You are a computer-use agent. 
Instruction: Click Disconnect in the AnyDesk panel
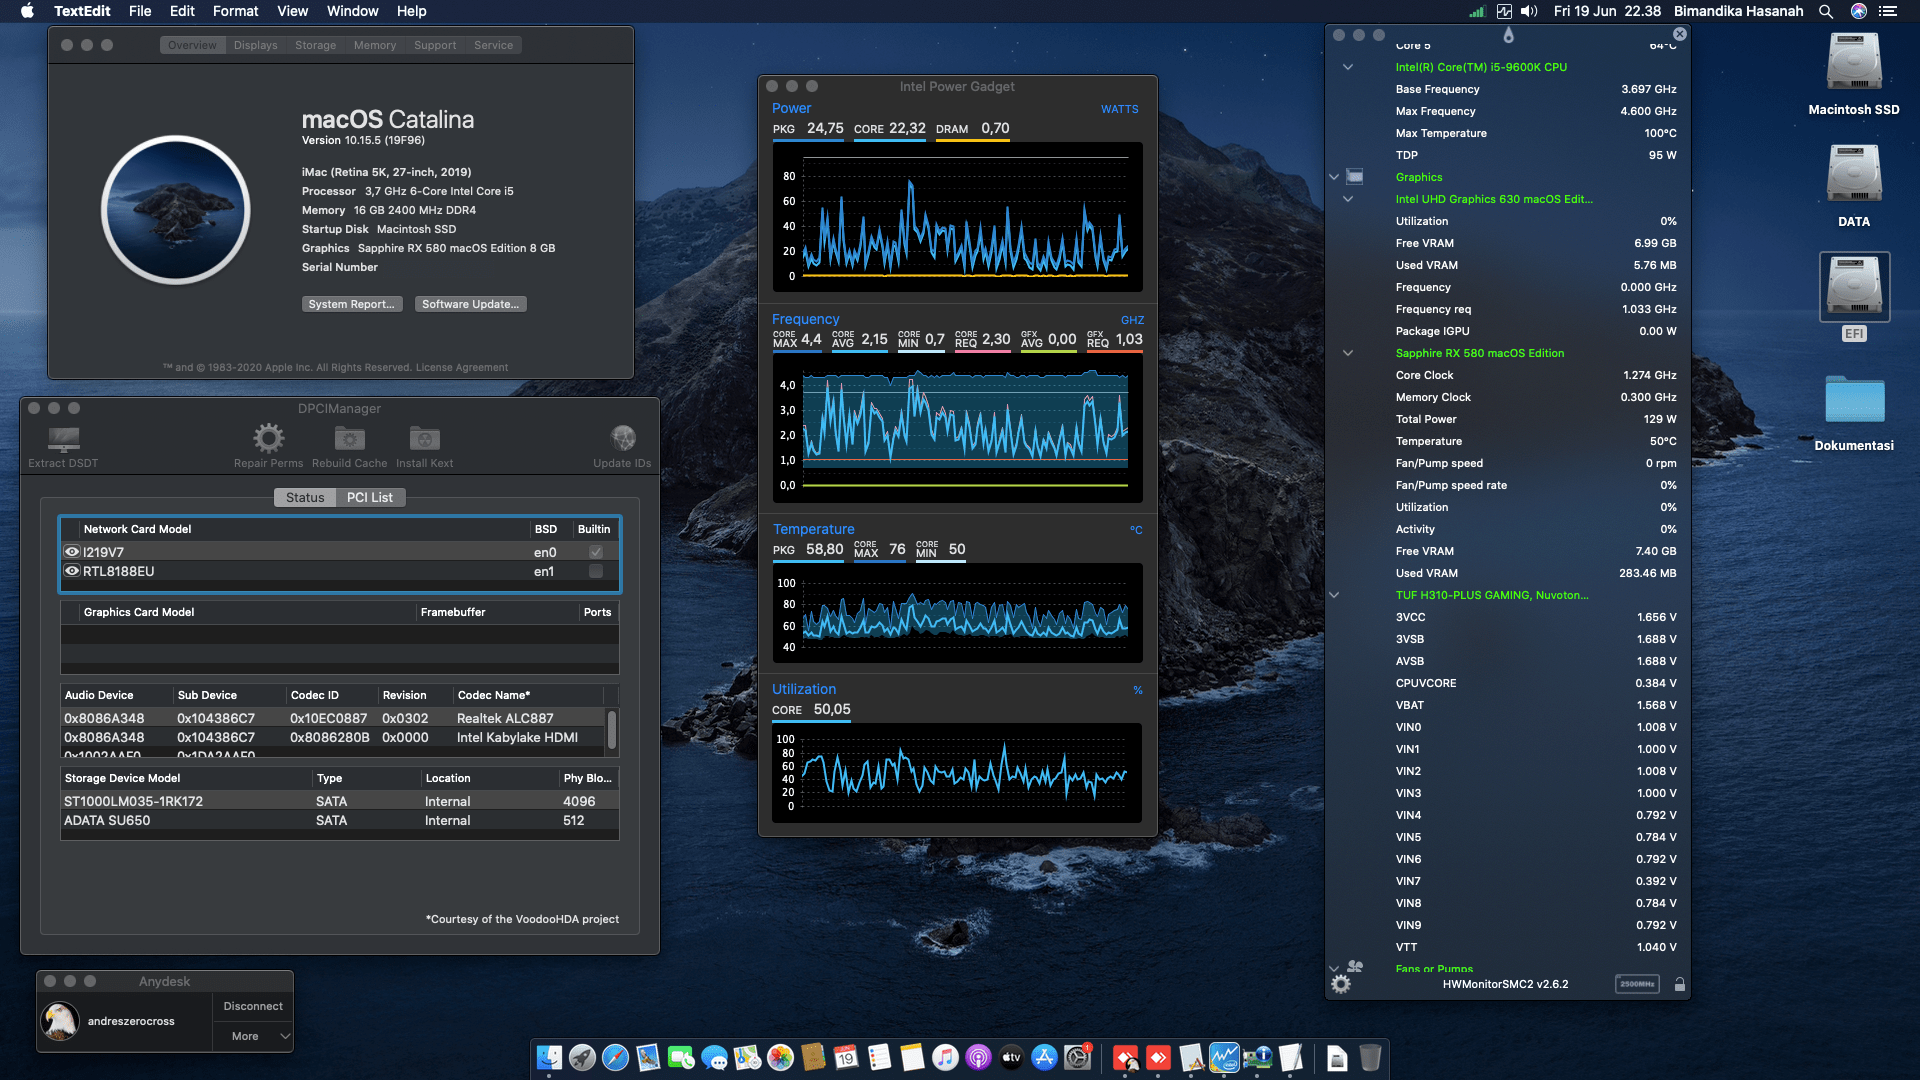click(x=253, y=1006)
